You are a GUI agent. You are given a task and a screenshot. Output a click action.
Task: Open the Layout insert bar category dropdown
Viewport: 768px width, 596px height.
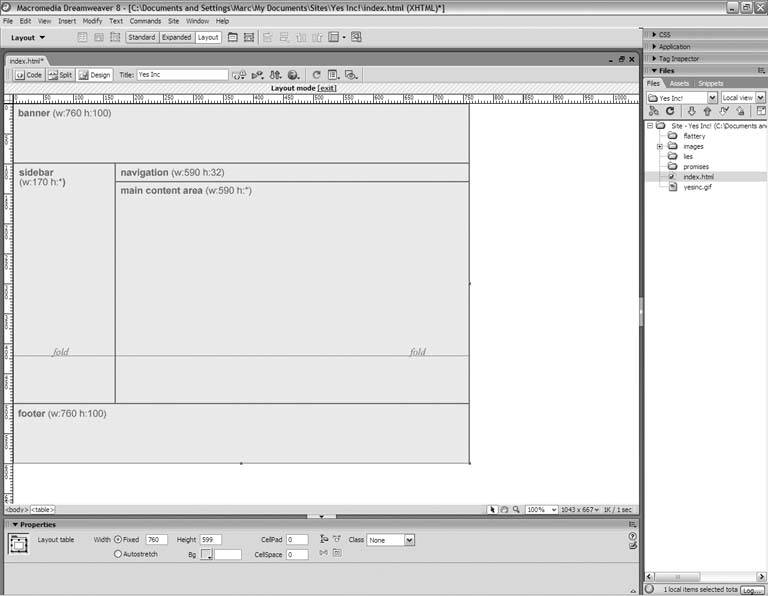tap(28, 38)
